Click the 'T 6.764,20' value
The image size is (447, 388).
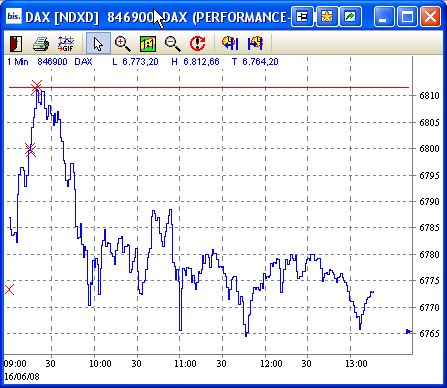255,62
